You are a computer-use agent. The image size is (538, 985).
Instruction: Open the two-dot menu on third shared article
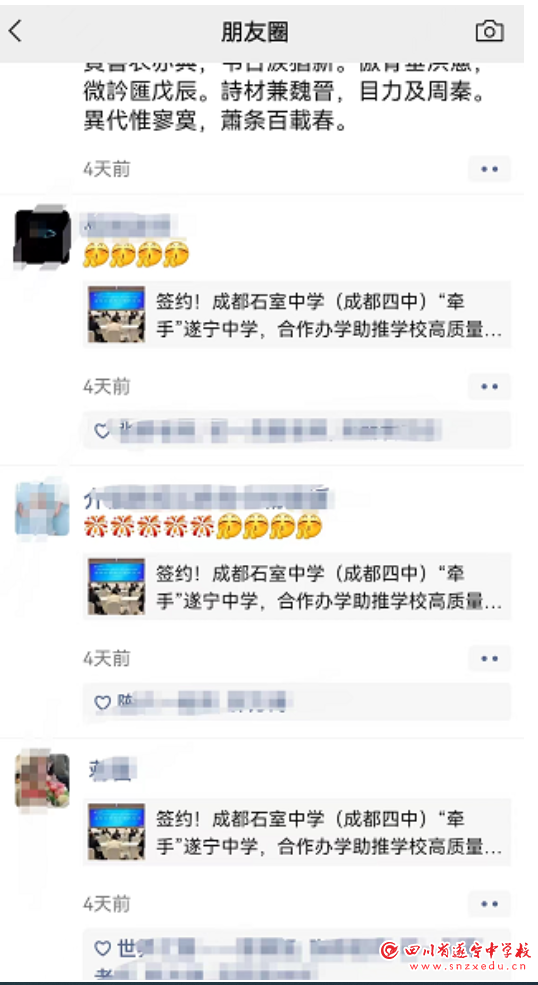coord(490,904)
